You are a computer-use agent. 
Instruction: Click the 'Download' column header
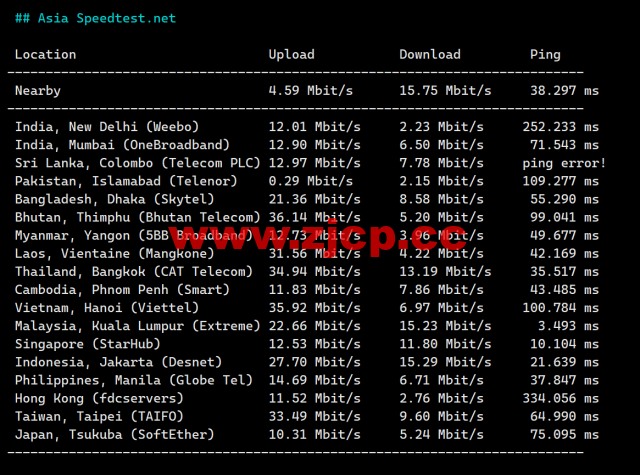tap(430, 55)
